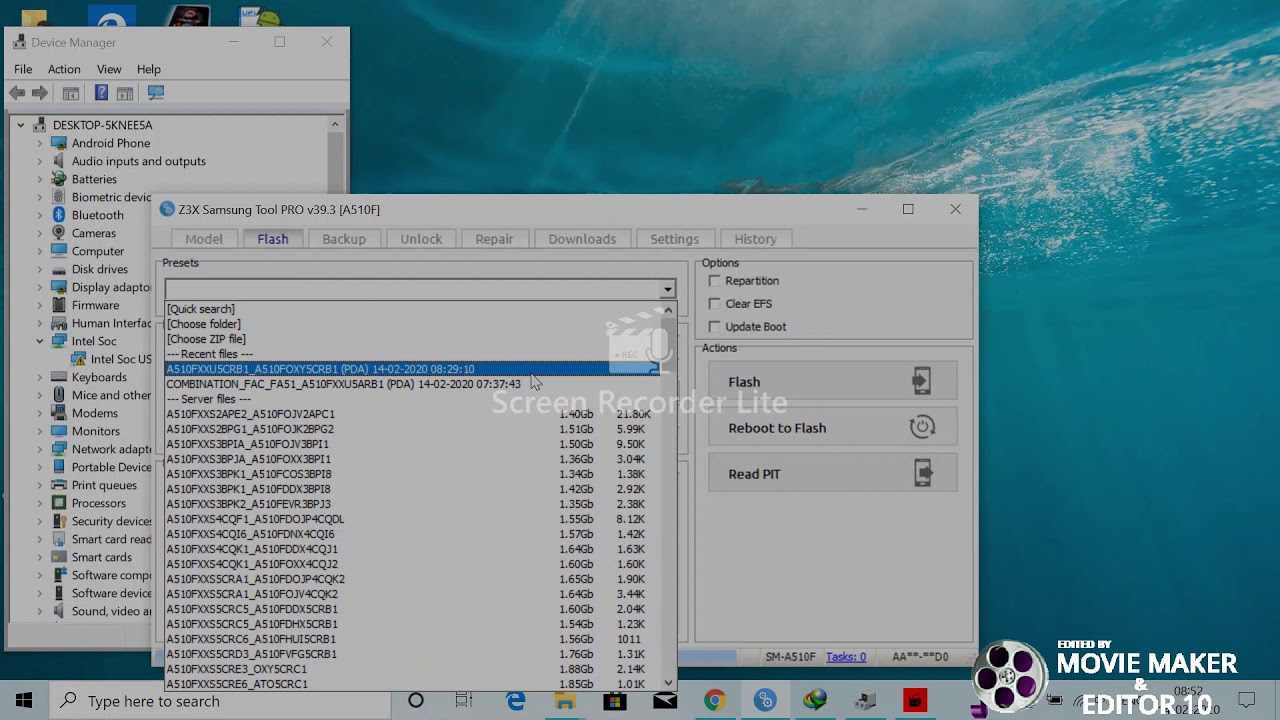Expand the Keyboards node
The width and height of the screenshot is (1280, 720).
tap(40, 377)
